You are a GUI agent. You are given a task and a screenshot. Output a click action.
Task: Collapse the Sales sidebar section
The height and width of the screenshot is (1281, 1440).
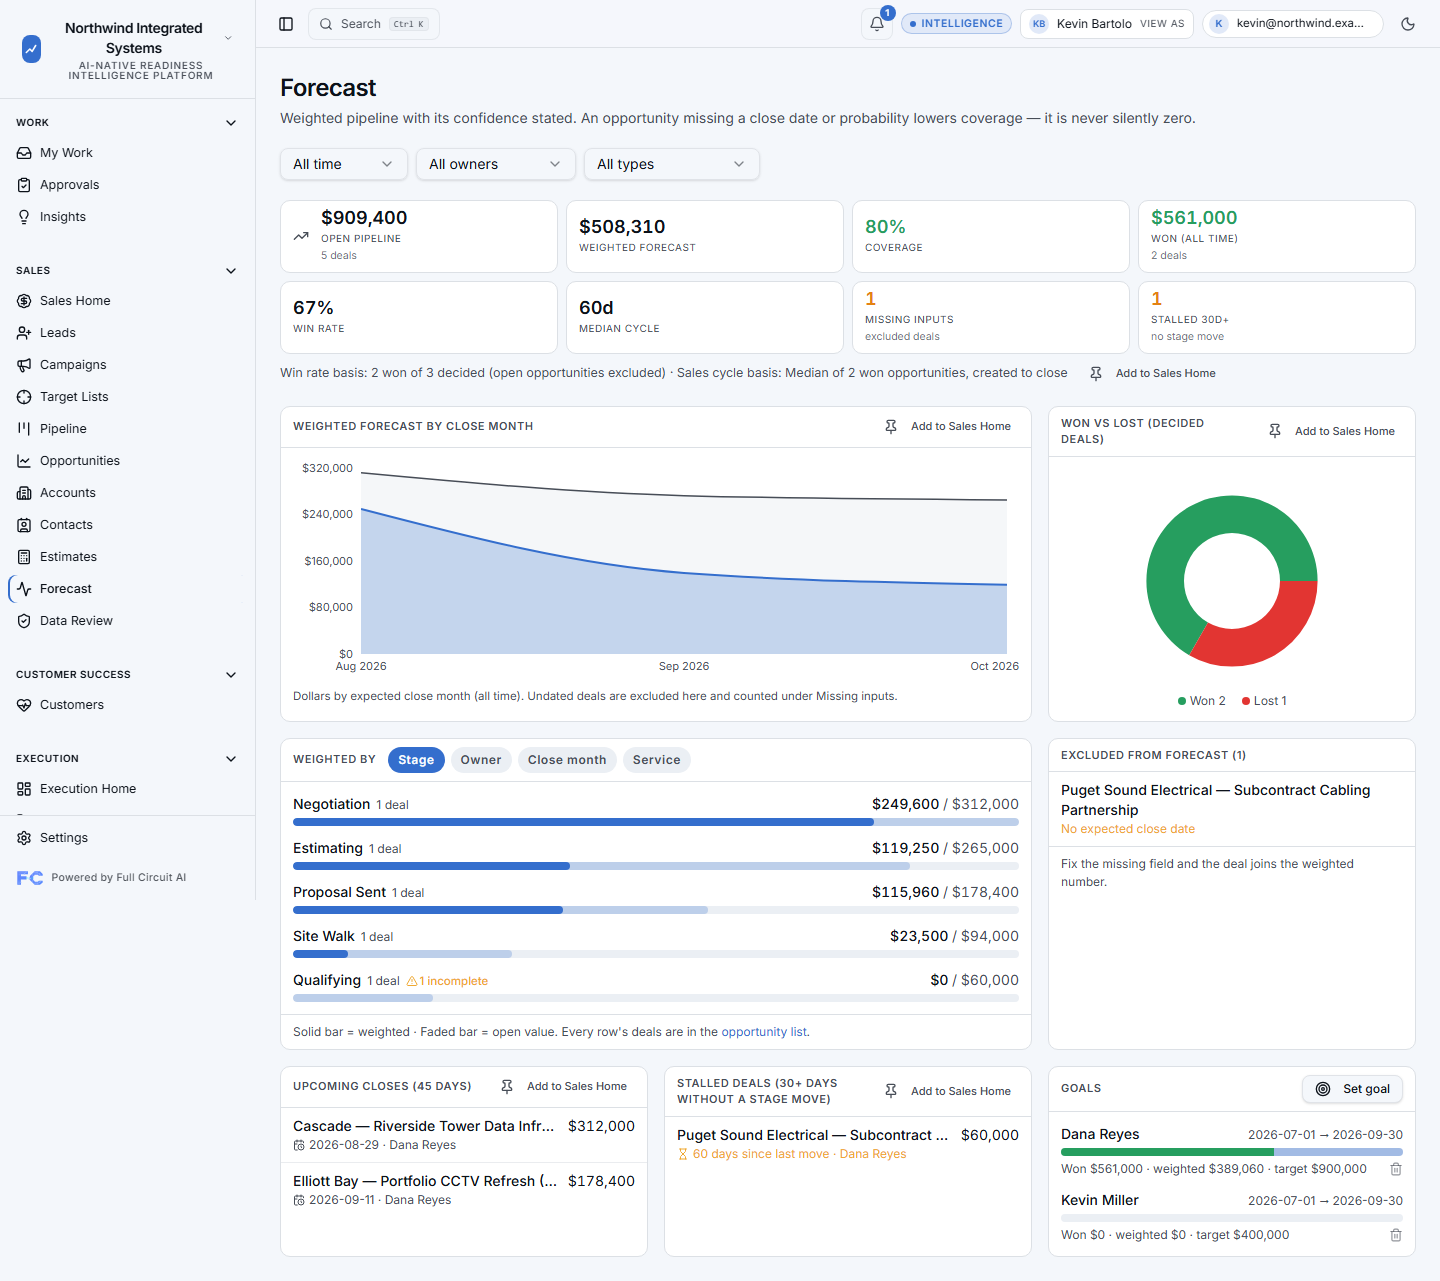tap(231, 271)
